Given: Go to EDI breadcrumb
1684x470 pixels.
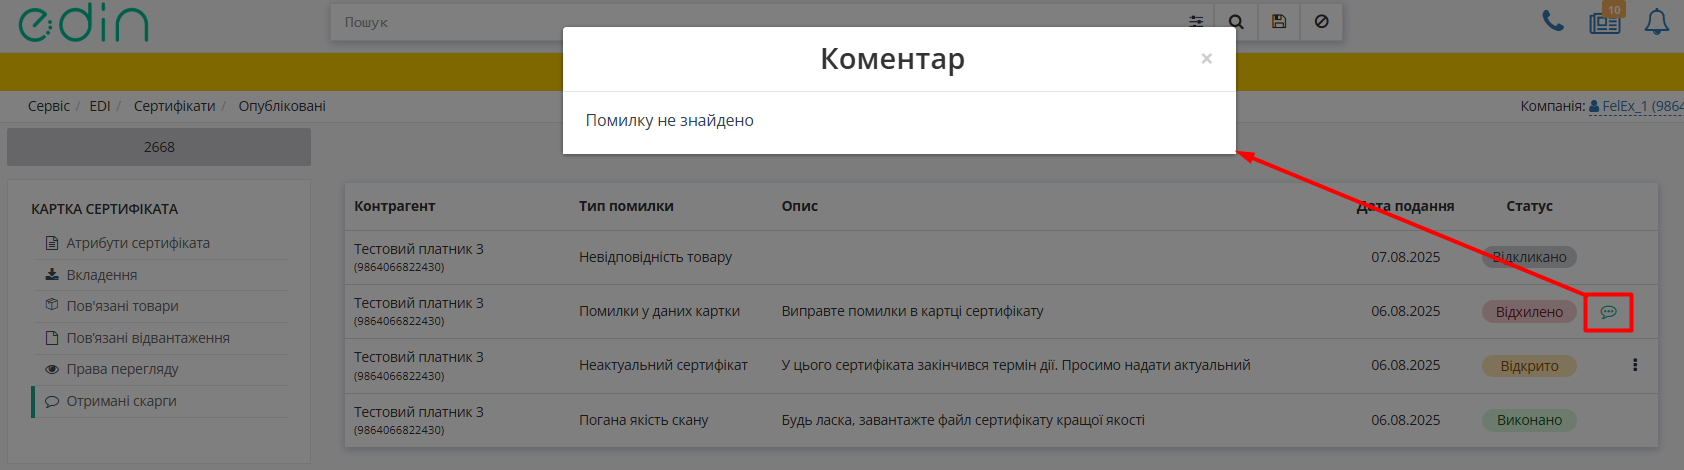Looking at the screenshot, I should [100, 106].
